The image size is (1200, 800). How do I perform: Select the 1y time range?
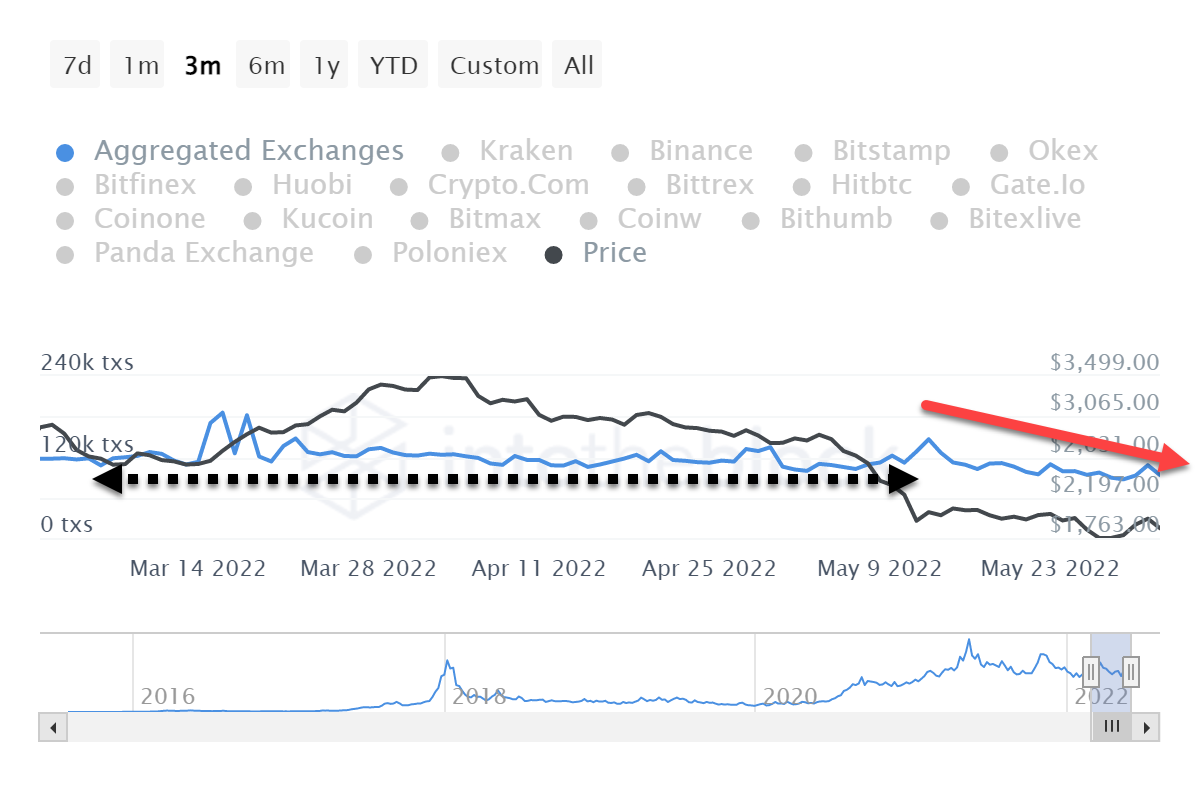coord(326,66)
